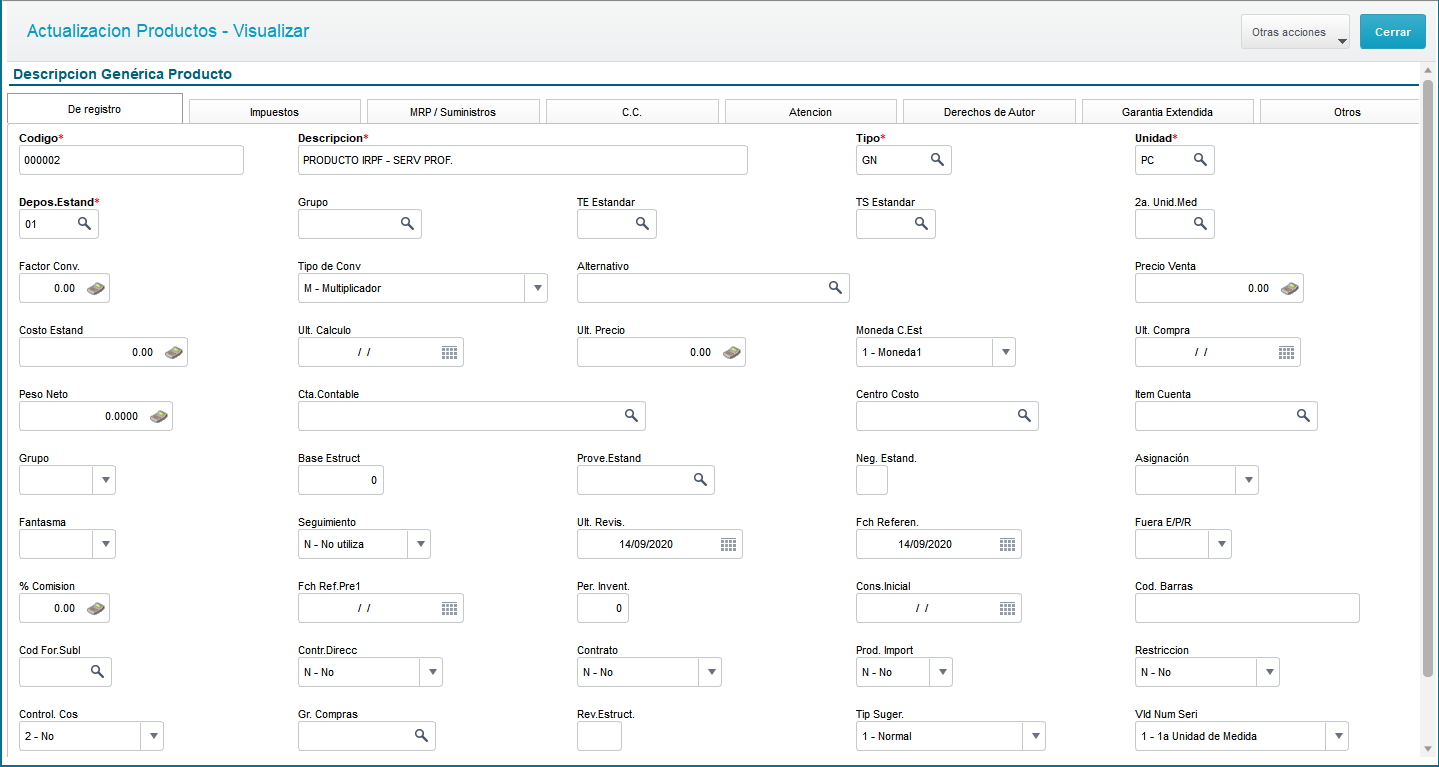Screen dimensions: 1439x767
Task: Expand Contrato dropdown
Action: click(710, 672)
